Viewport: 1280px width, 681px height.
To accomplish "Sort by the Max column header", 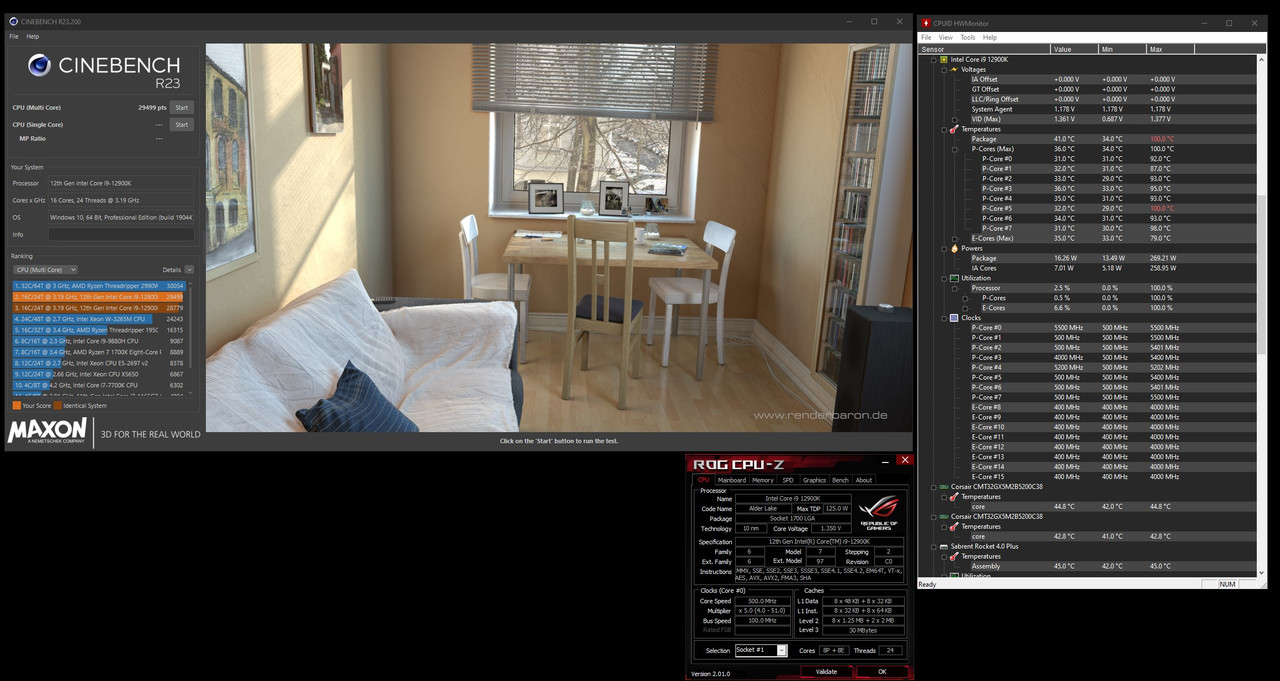I will point(1170,49).
